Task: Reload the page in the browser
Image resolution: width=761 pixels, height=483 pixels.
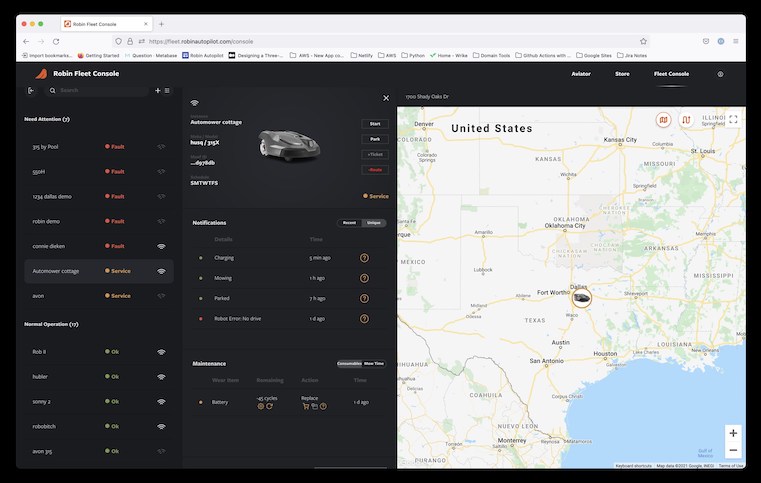Action: tap(56, 41)
